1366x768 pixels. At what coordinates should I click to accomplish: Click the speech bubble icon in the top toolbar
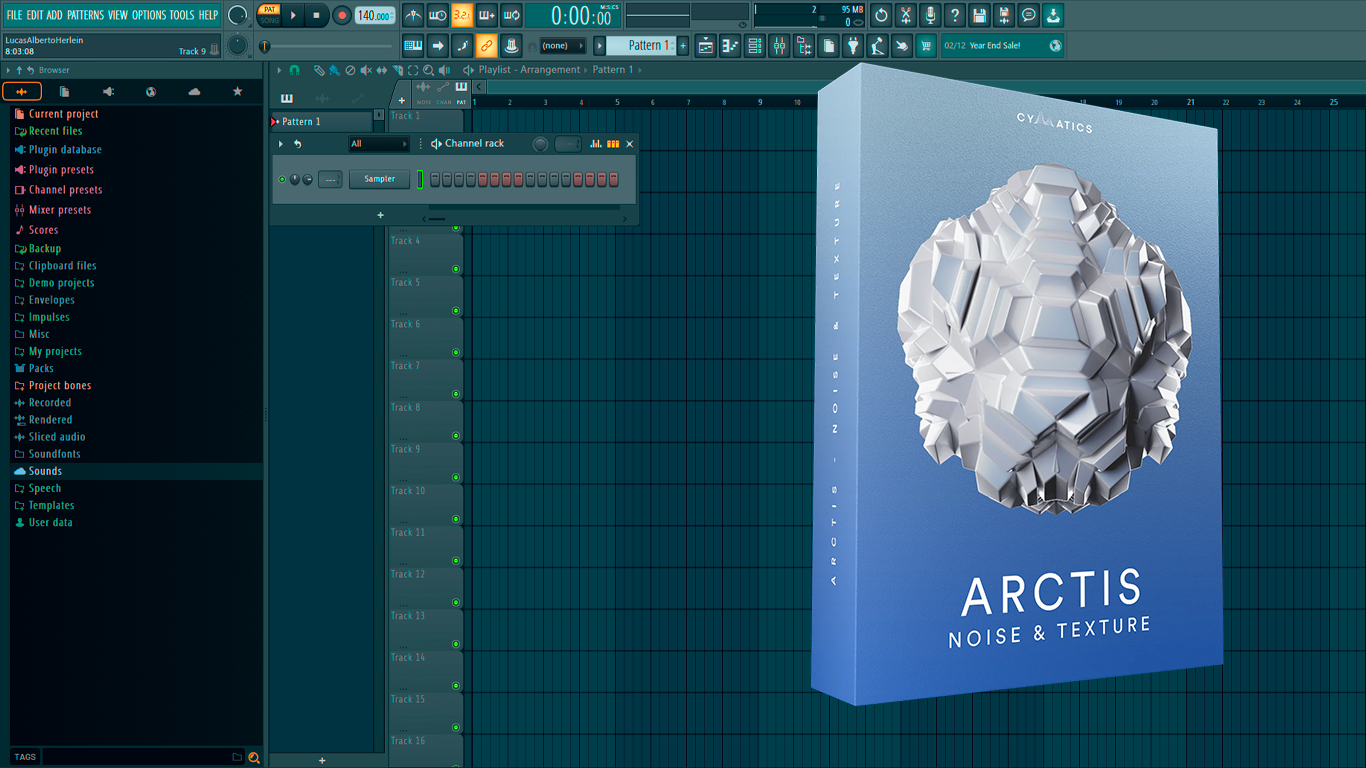click(1028, 15)
